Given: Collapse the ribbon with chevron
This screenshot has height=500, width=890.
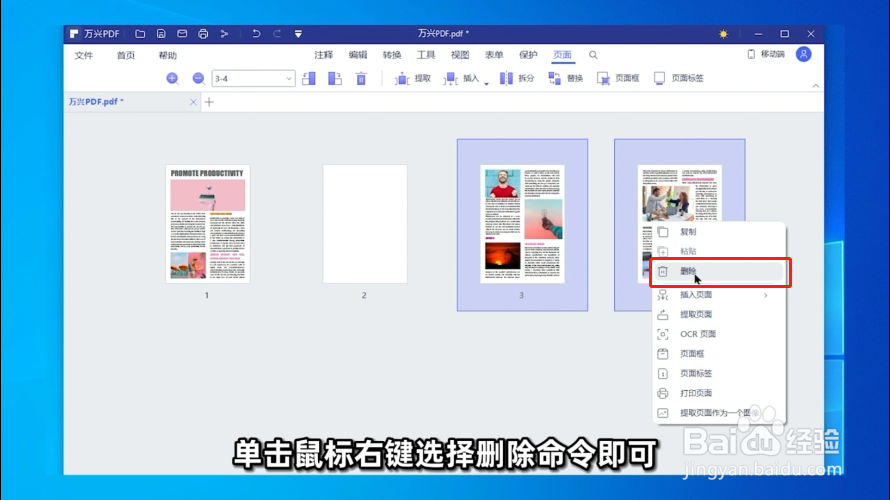Looking at the screenshot, I should coord(816,86).
